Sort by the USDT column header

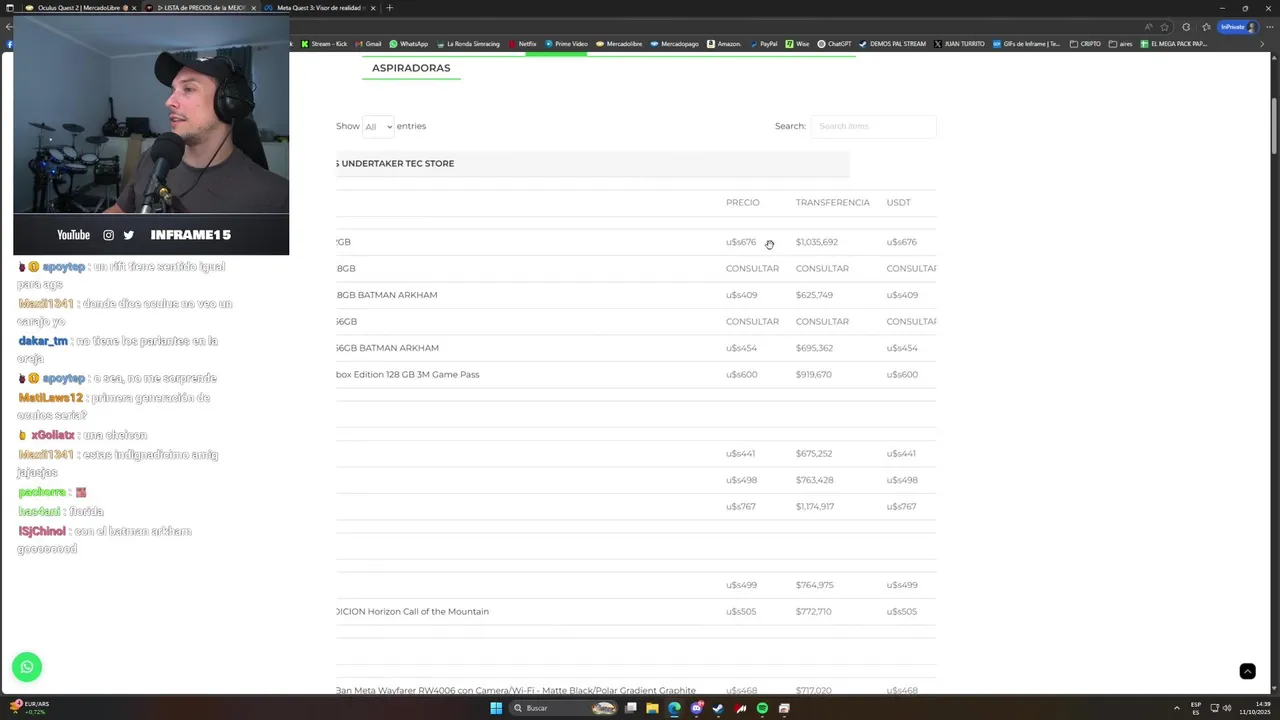pos(898,202)
